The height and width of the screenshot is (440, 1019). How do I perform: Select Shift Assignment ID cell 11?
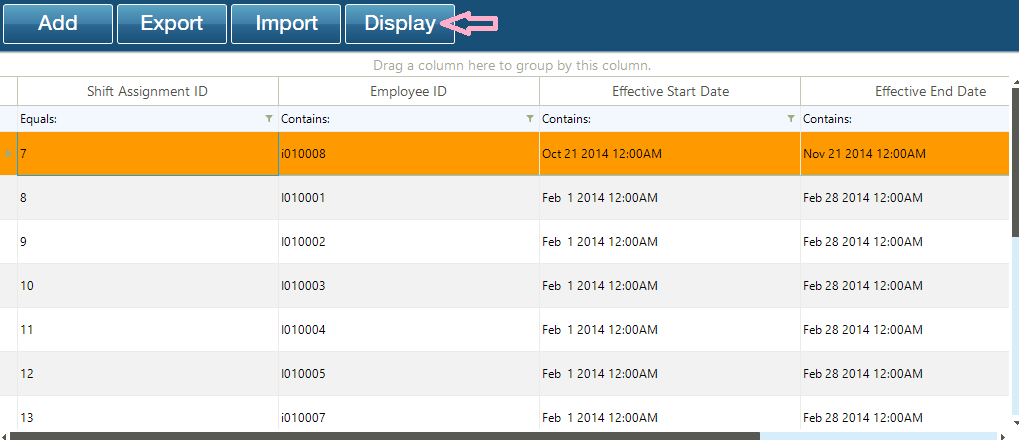click(x=148, y=330)
